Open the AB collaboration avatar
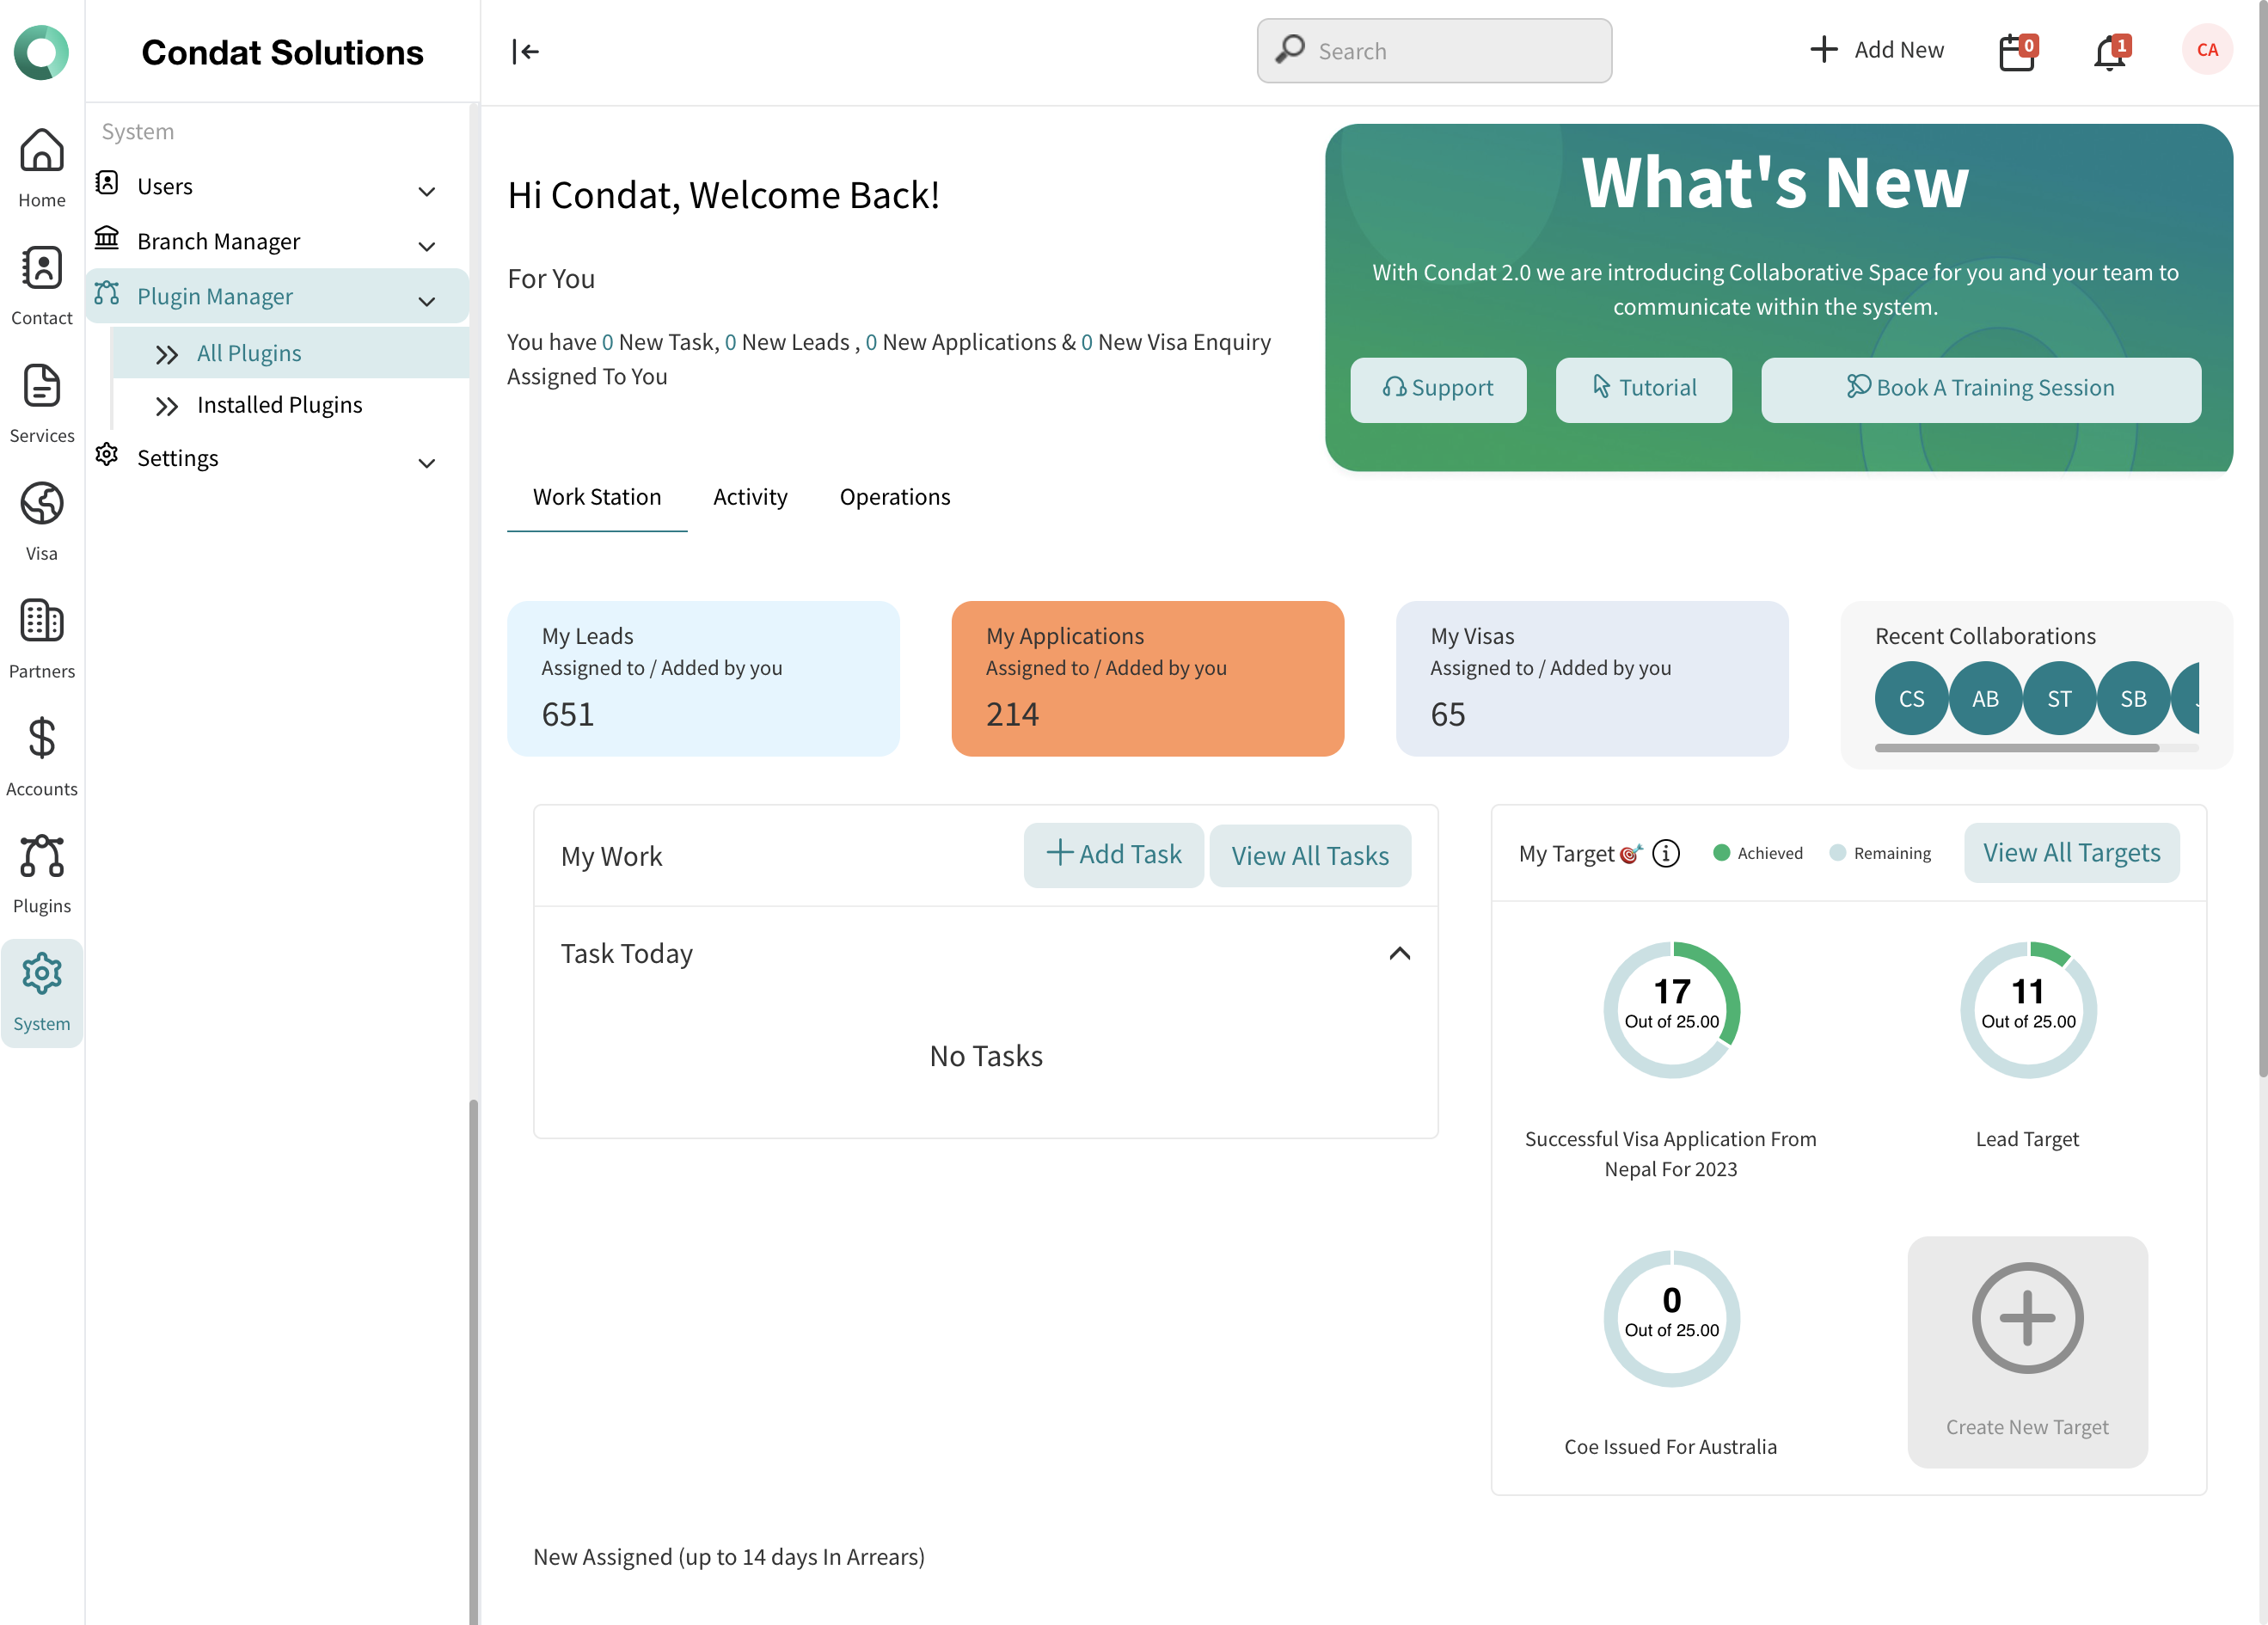The height and width of the screenshot is (1625, 2268). 1985,698
